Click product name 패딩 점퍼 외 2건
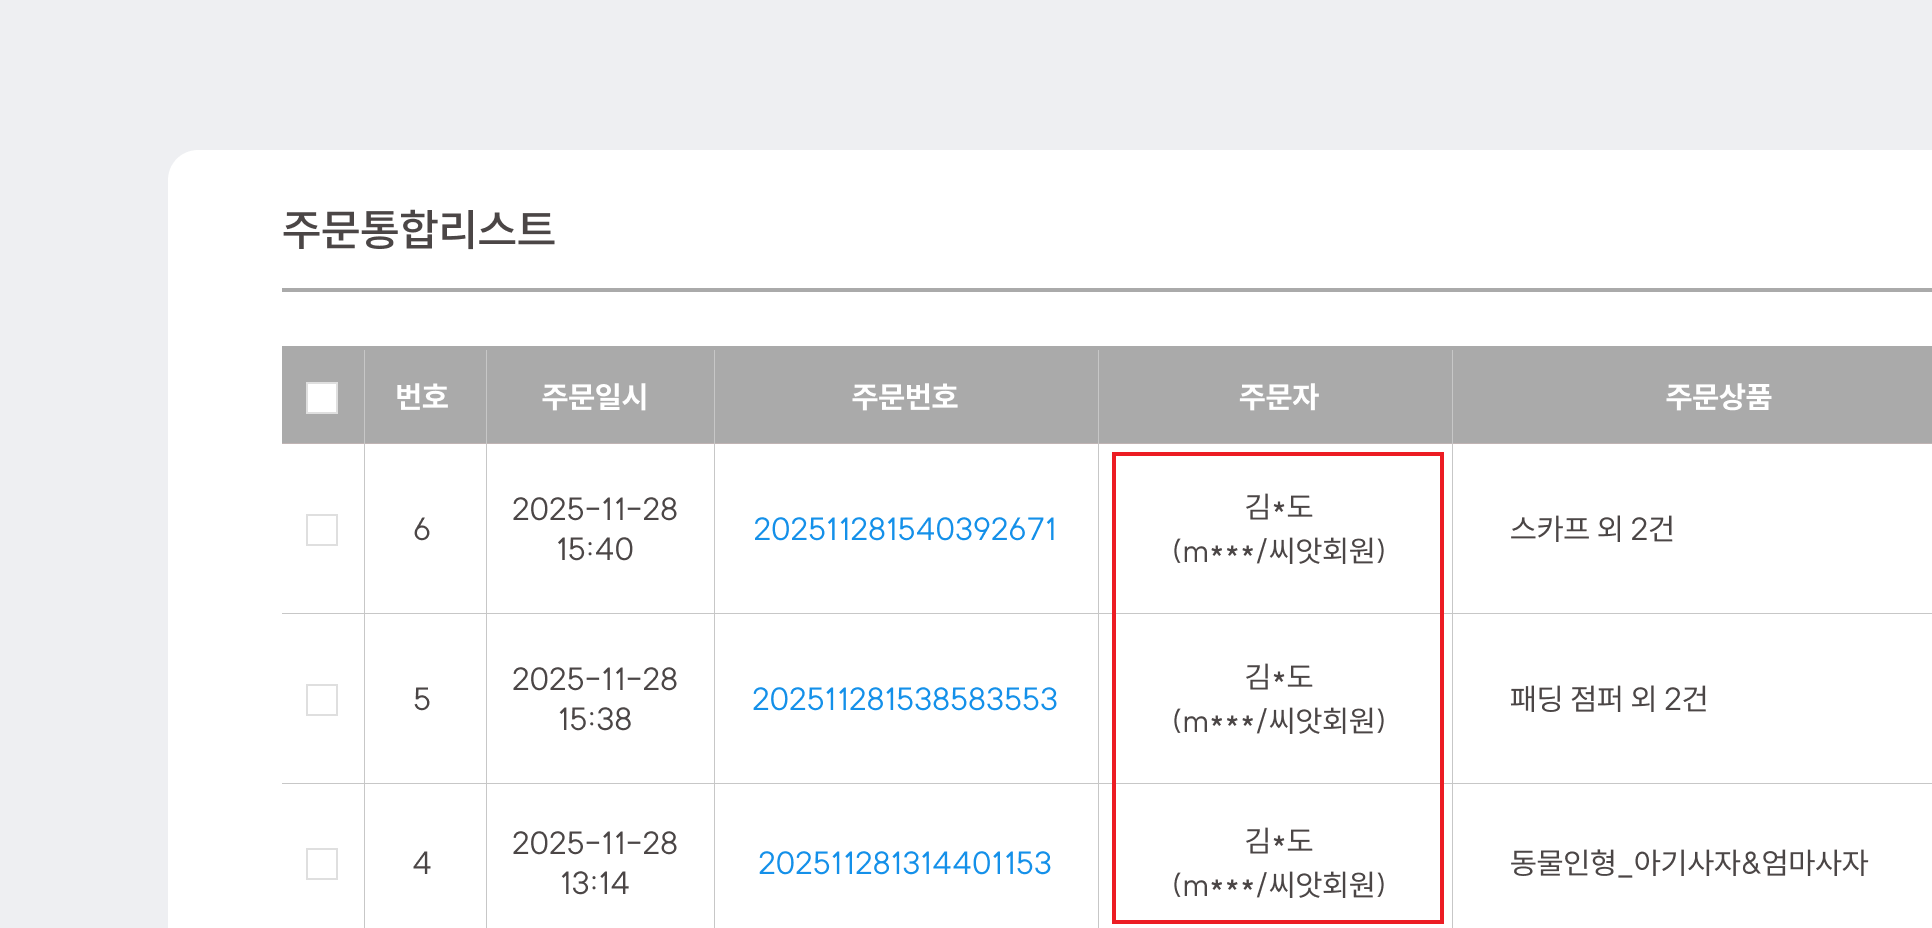Screen dimensions: 1932x928 pos(1608,699)
